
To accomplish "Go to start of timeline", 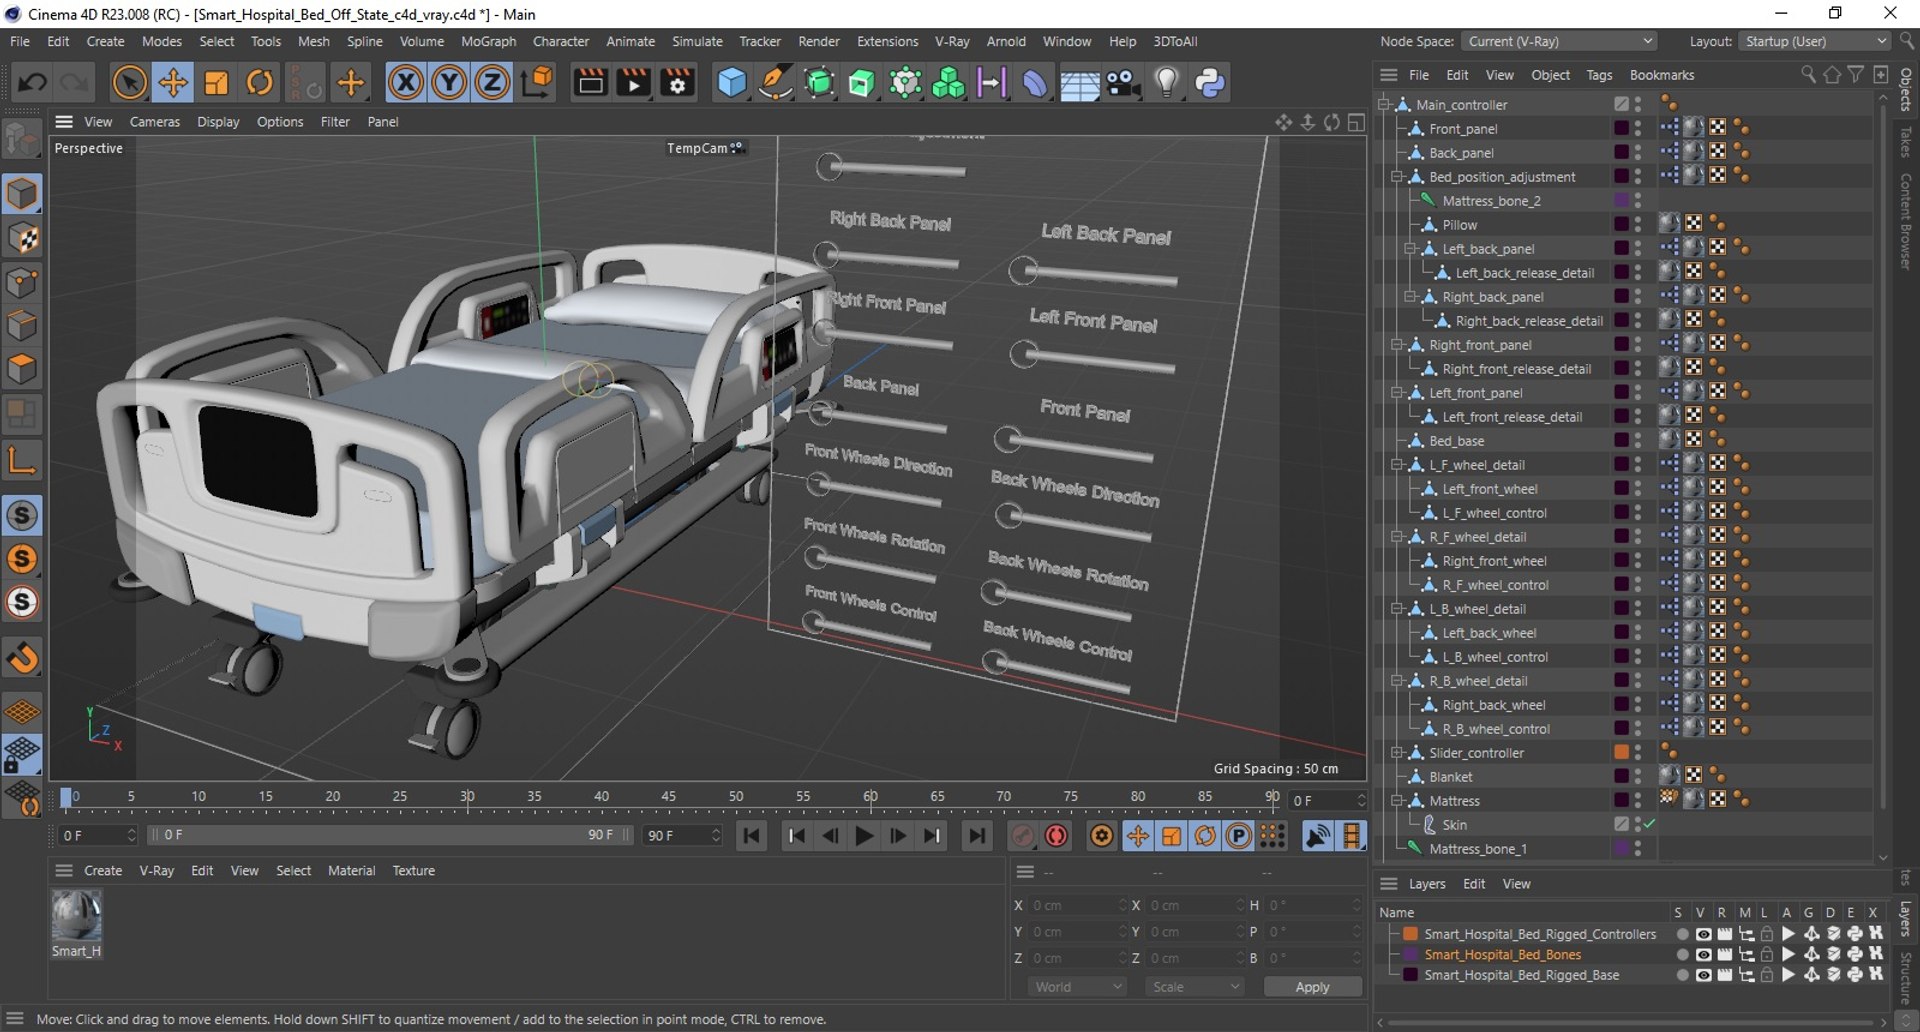I will (751, 836).
